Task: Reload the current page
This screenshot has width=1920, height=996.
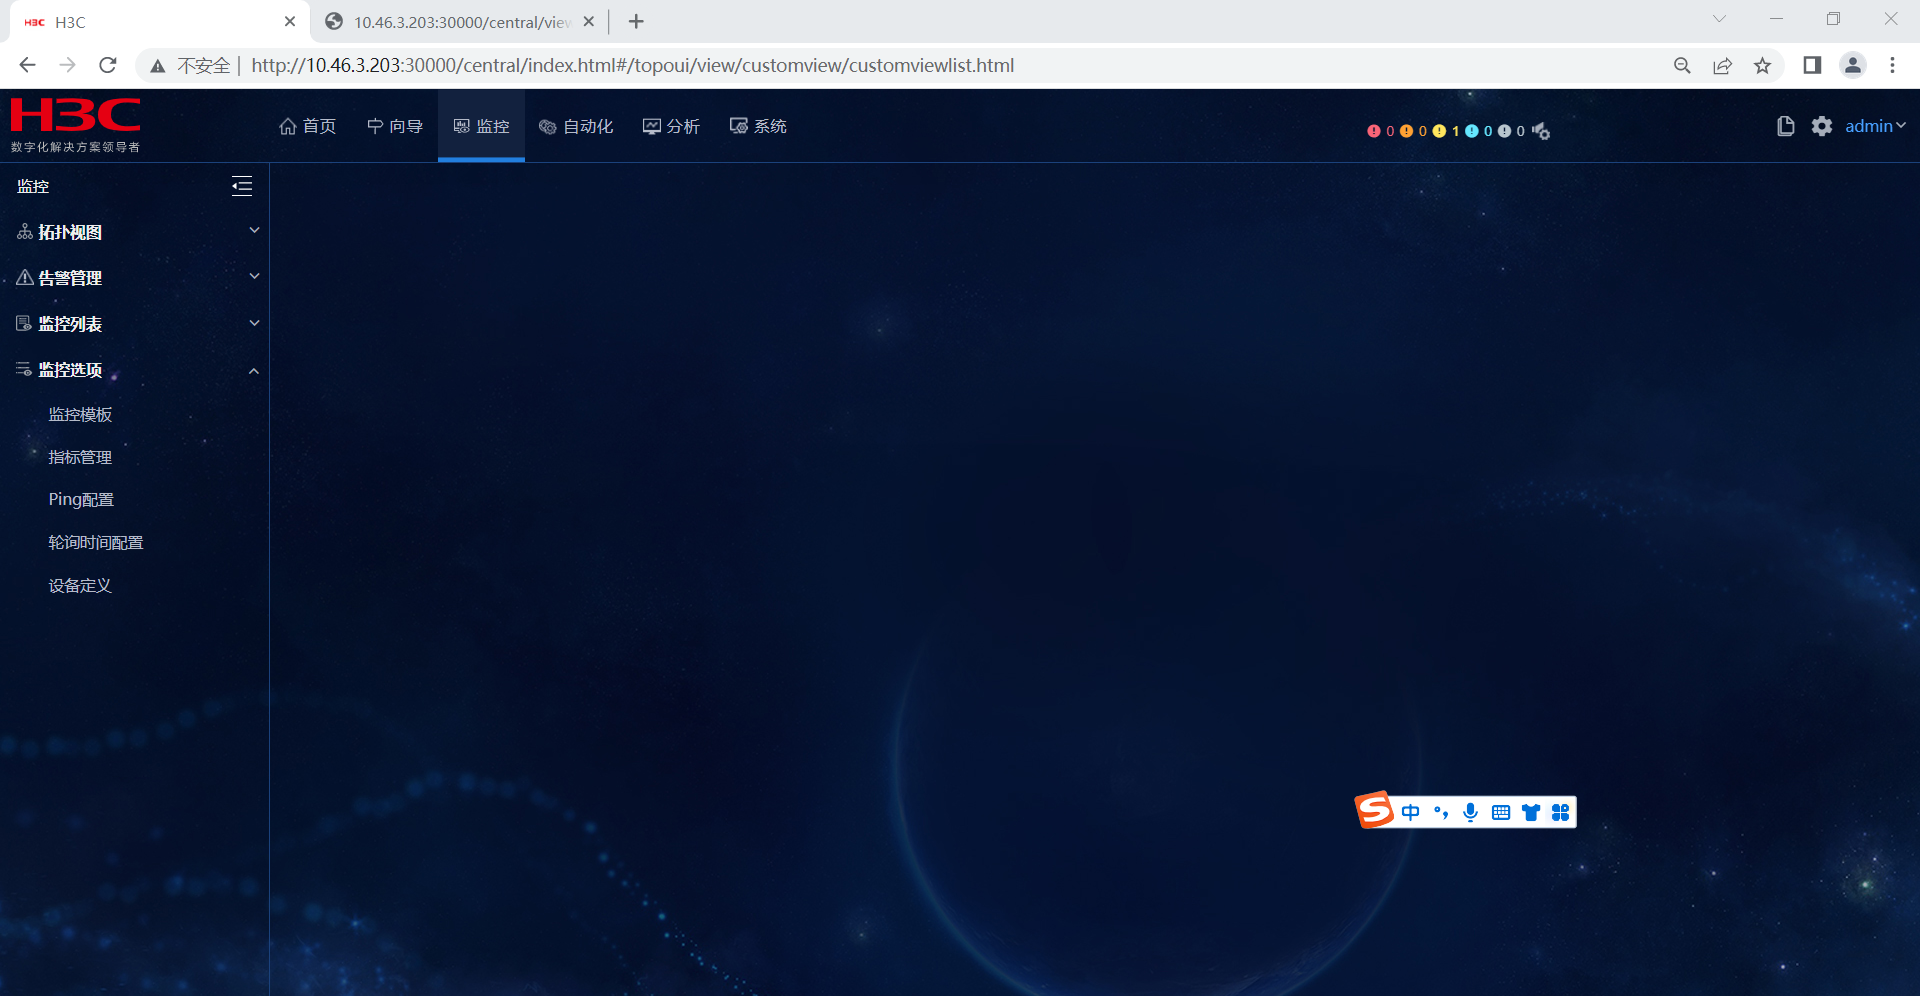Action: [108, 65]
